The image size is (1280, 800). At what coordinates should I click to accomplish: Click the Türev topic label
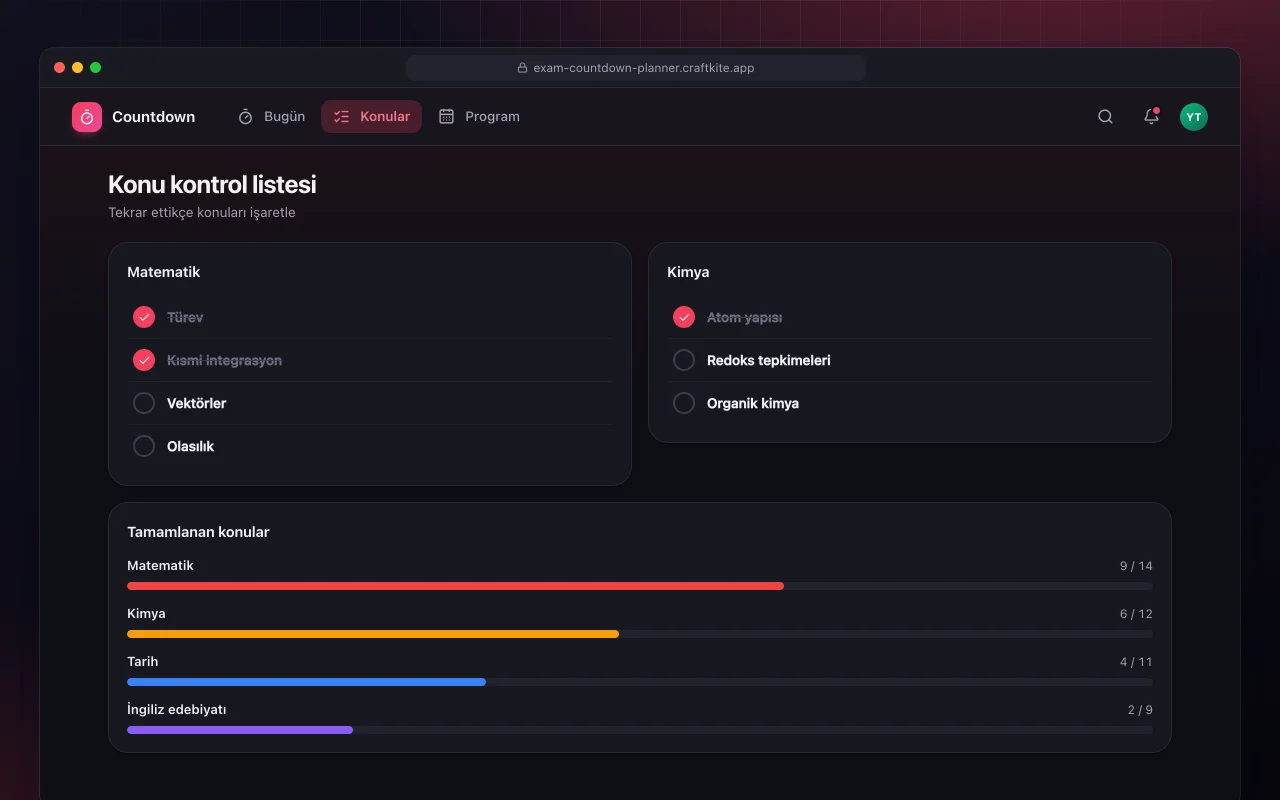coord(185,317)
